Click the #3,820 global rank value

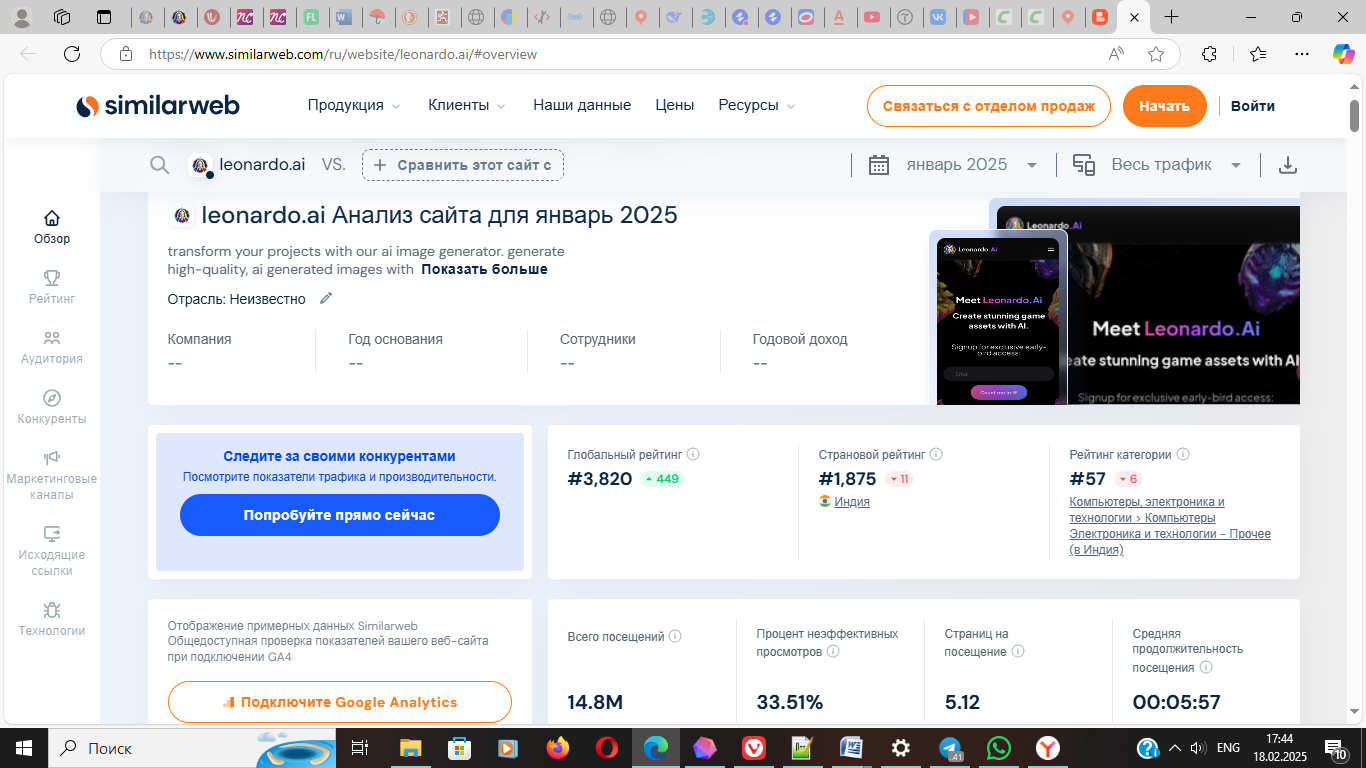point(600,479)
